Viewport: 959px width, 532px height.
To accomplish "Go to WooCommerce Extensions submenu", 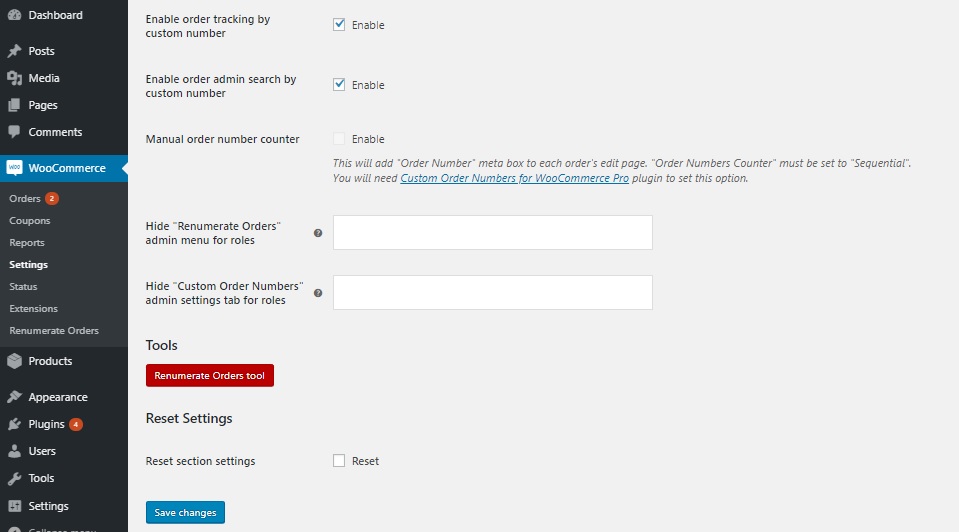I will (34, 308).
